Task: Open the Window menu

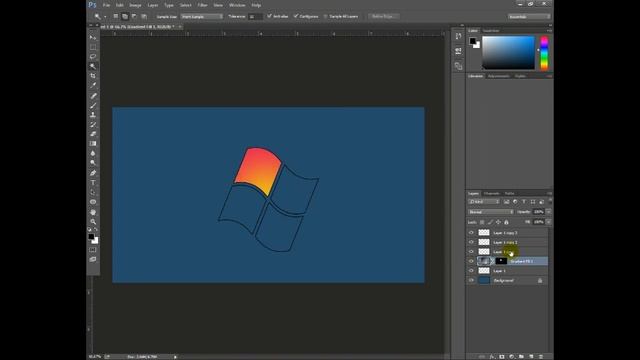Action: (237, 5)
